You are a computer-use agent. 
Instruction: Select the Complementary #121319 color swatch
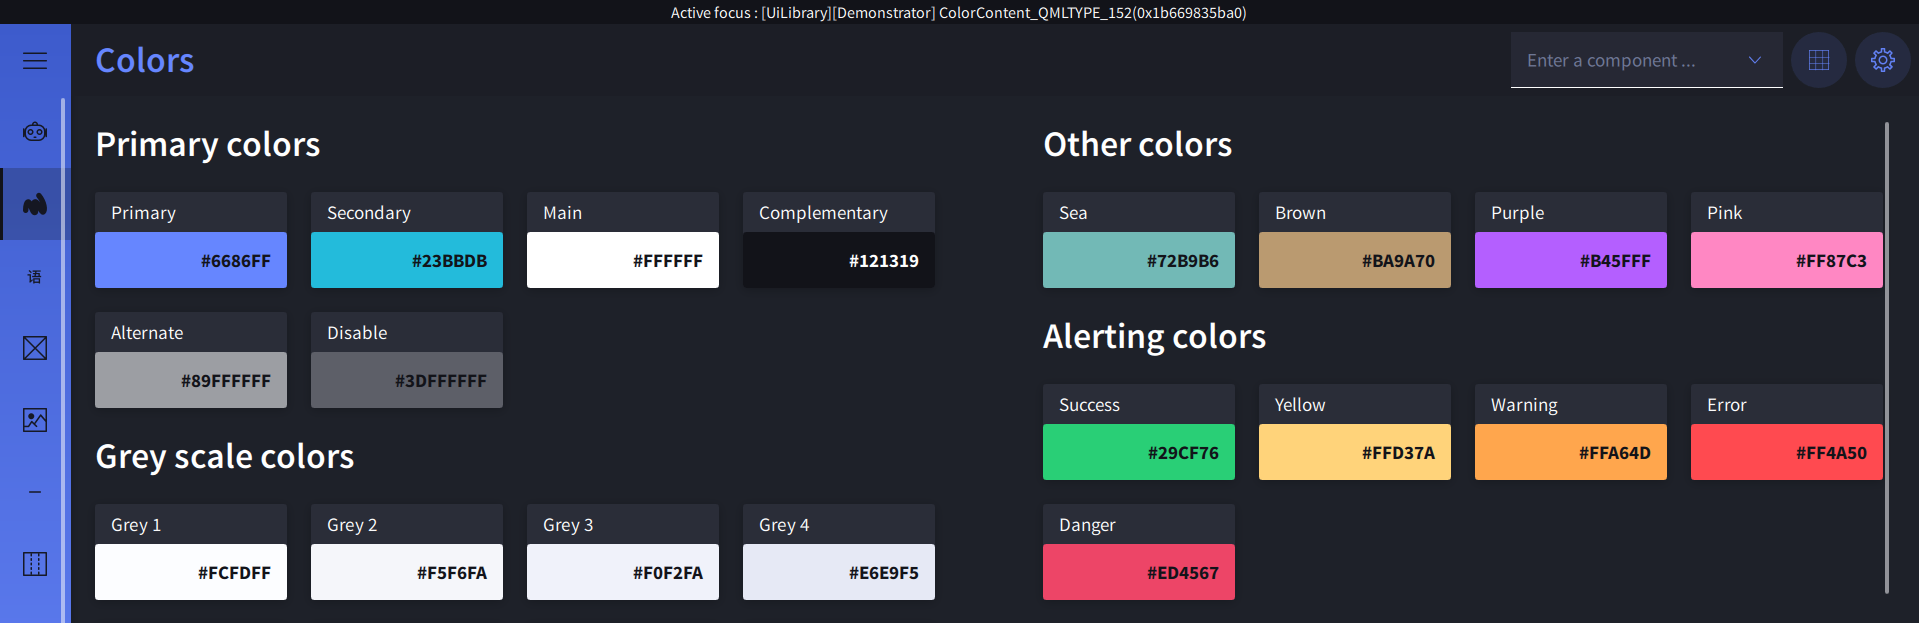click(839, 260)
